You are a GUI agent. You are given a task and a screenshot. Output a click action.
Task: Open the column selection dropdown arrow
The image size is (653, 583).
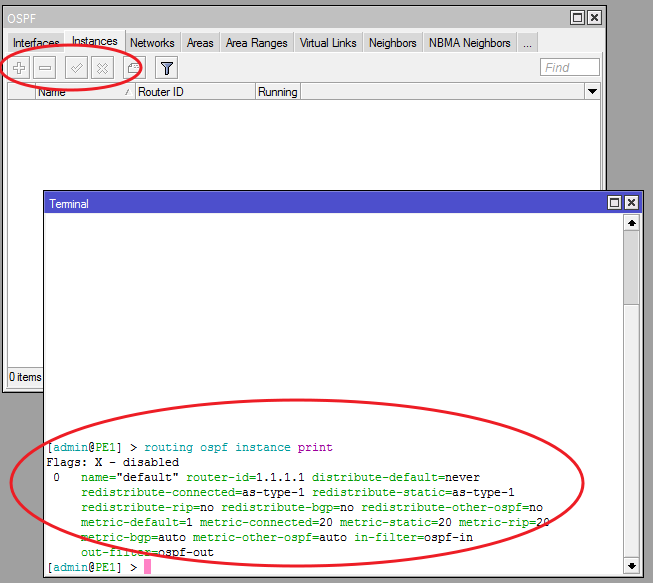592,91
